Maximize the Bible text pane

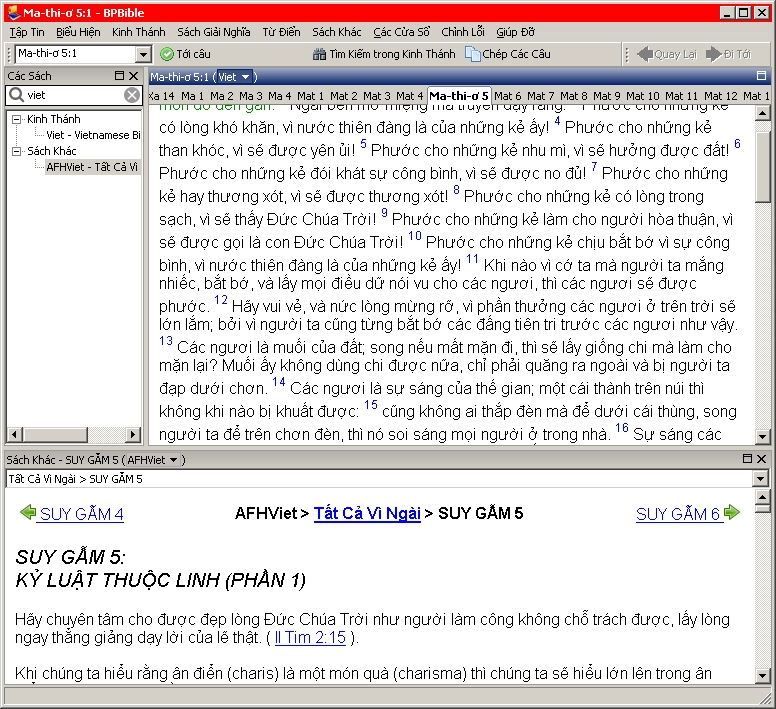(x=762, y=76)
